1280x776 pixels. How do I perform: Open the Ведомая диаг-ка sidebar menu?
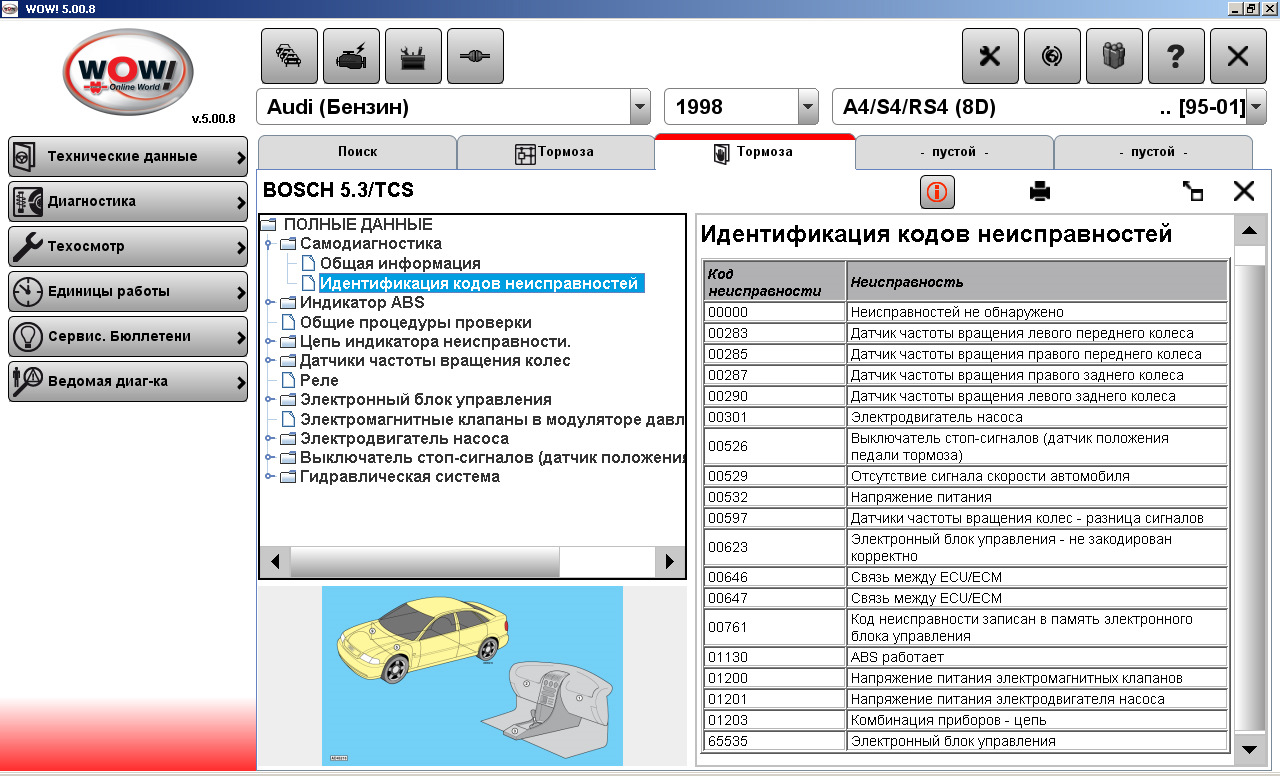tap(128, 382)
